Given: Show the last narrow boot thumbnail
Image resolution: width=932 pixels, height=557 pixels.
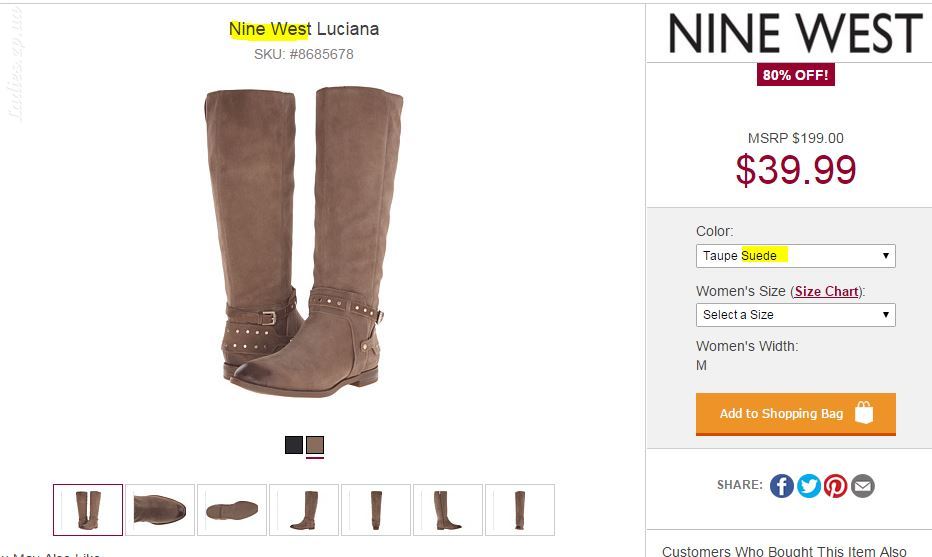Looking at the screenshot, I should [519, 510].
